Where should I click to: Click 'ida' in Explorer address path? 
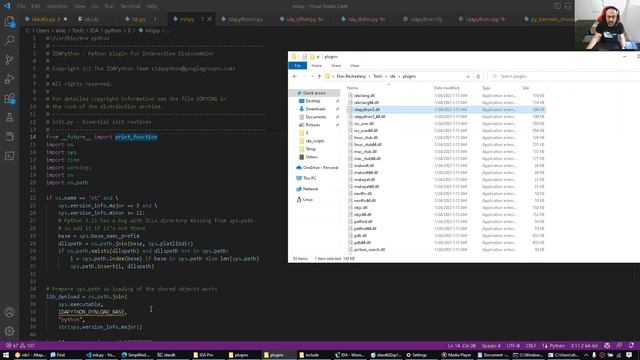(x=392, y=76)
